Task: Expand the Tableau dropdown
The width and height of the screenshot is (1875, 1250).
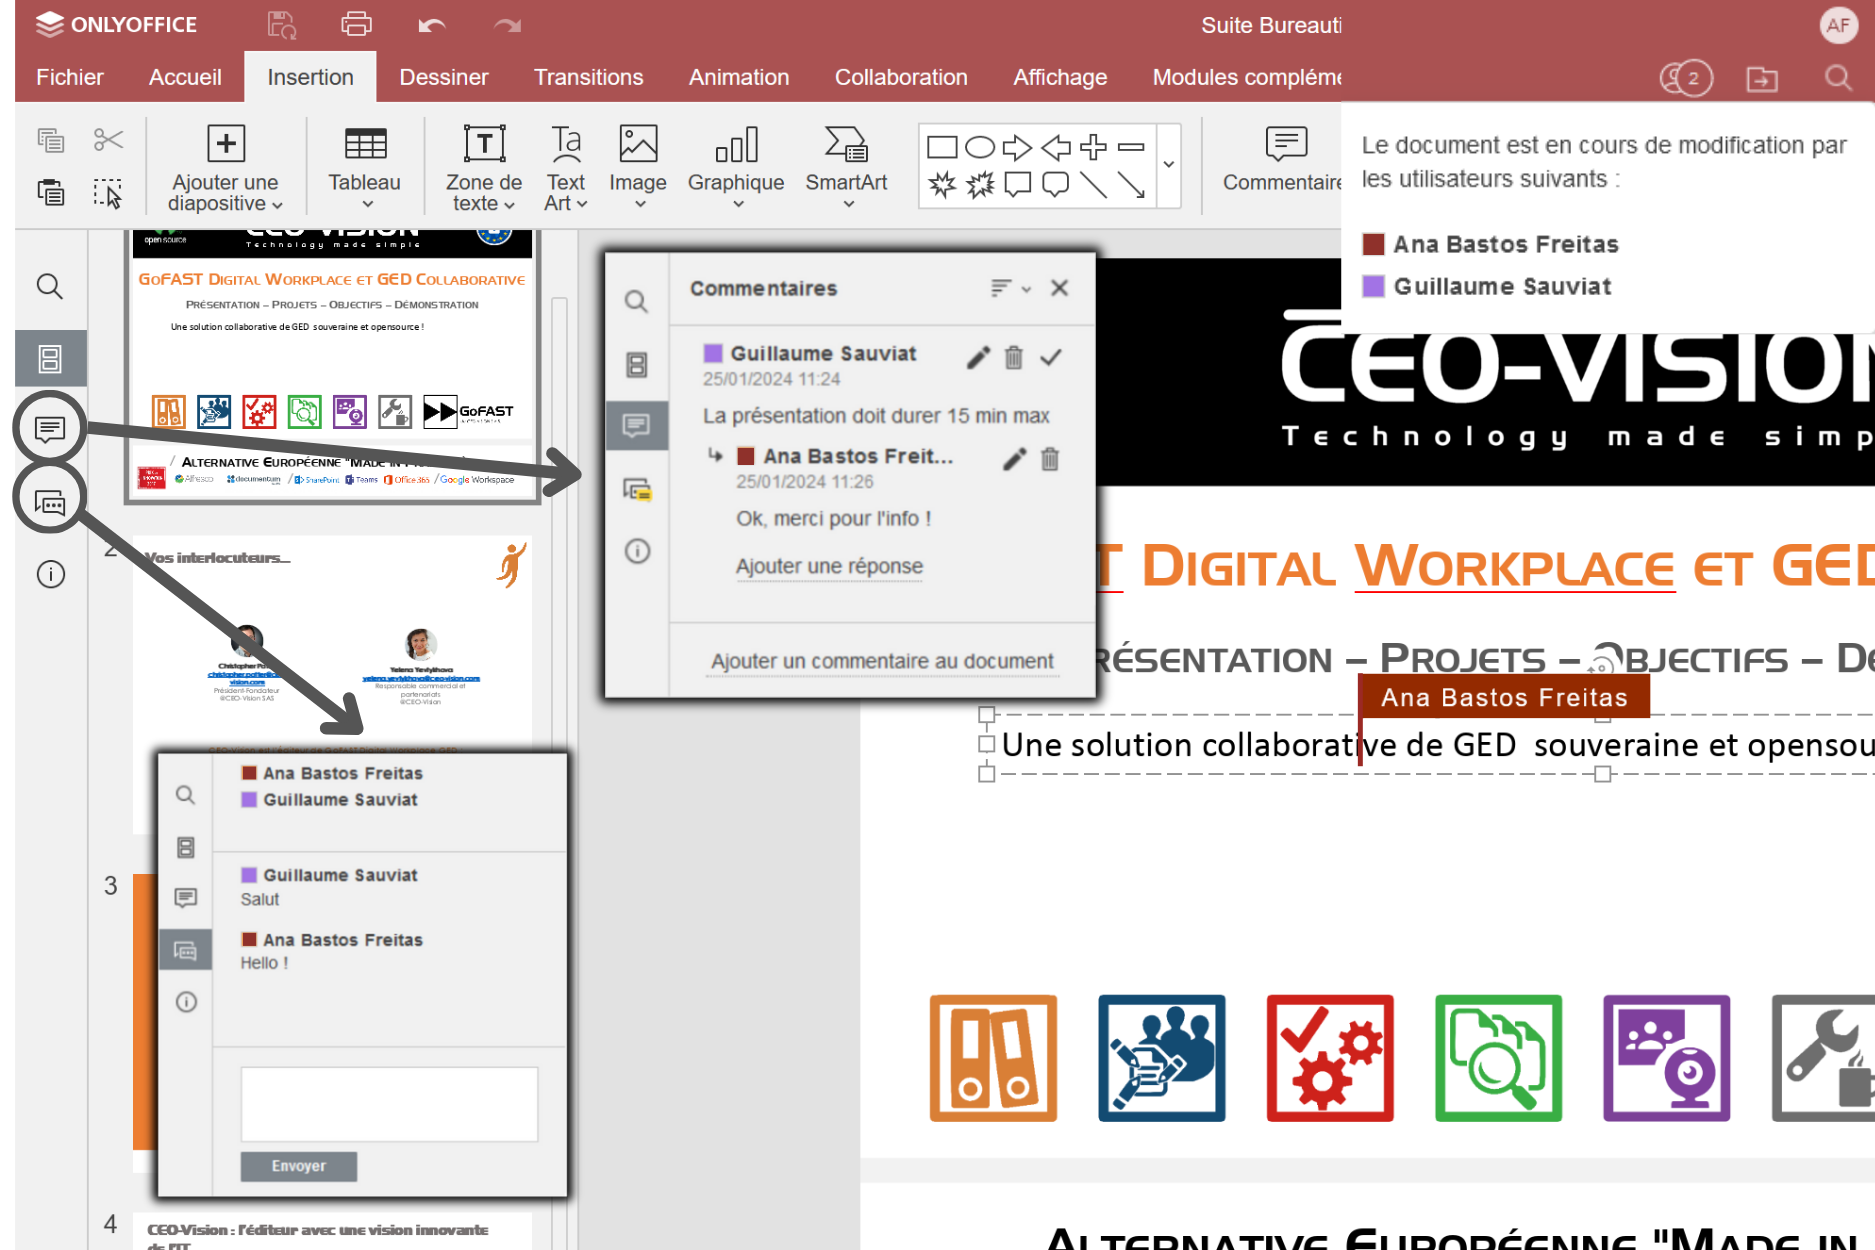Action: [x=365, y=203]
